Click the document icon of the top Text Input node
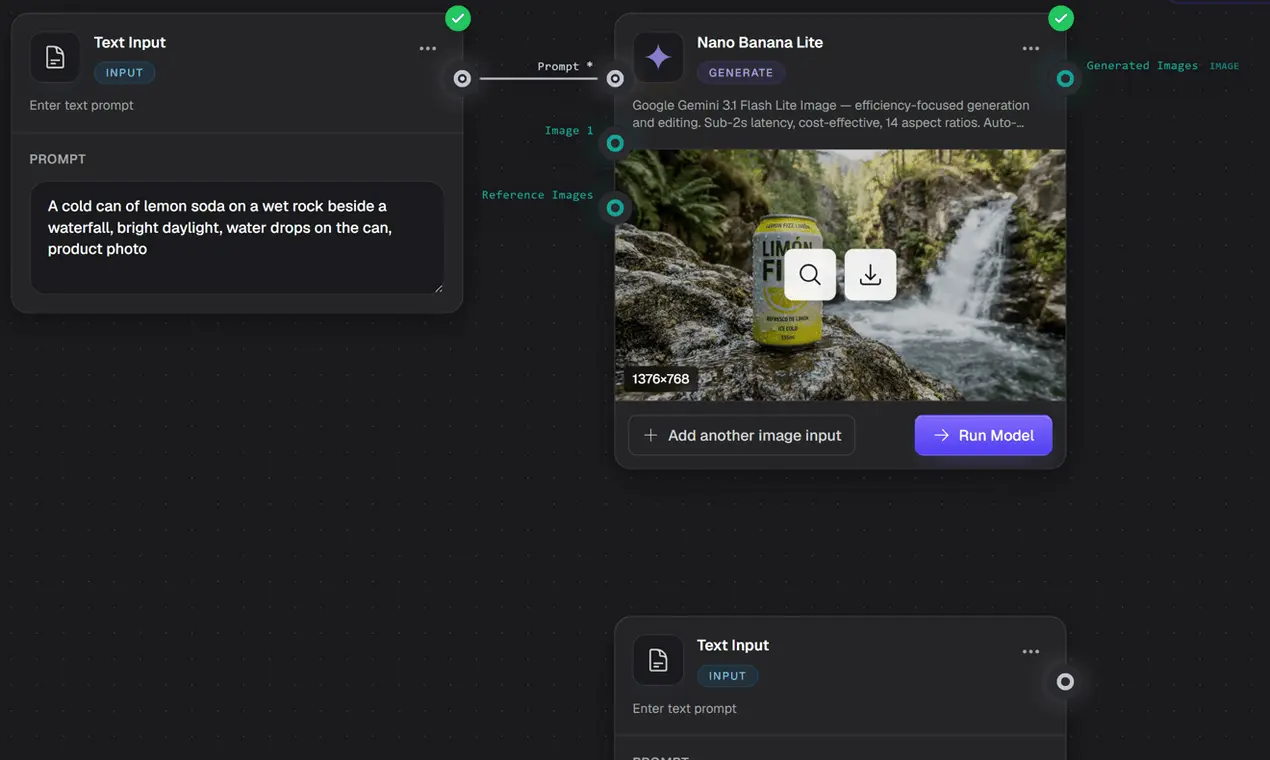This screenshot has width=1270, height=760. coord(55,58)
